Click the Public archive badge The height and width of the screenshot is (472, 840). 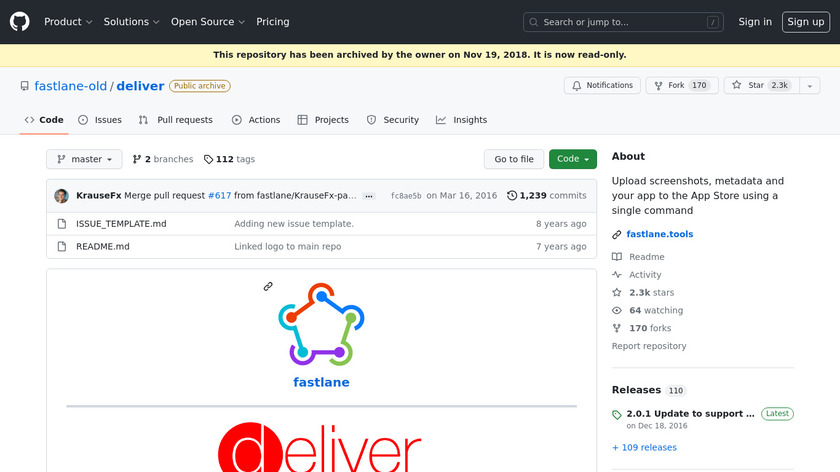(x=200, y=86)
